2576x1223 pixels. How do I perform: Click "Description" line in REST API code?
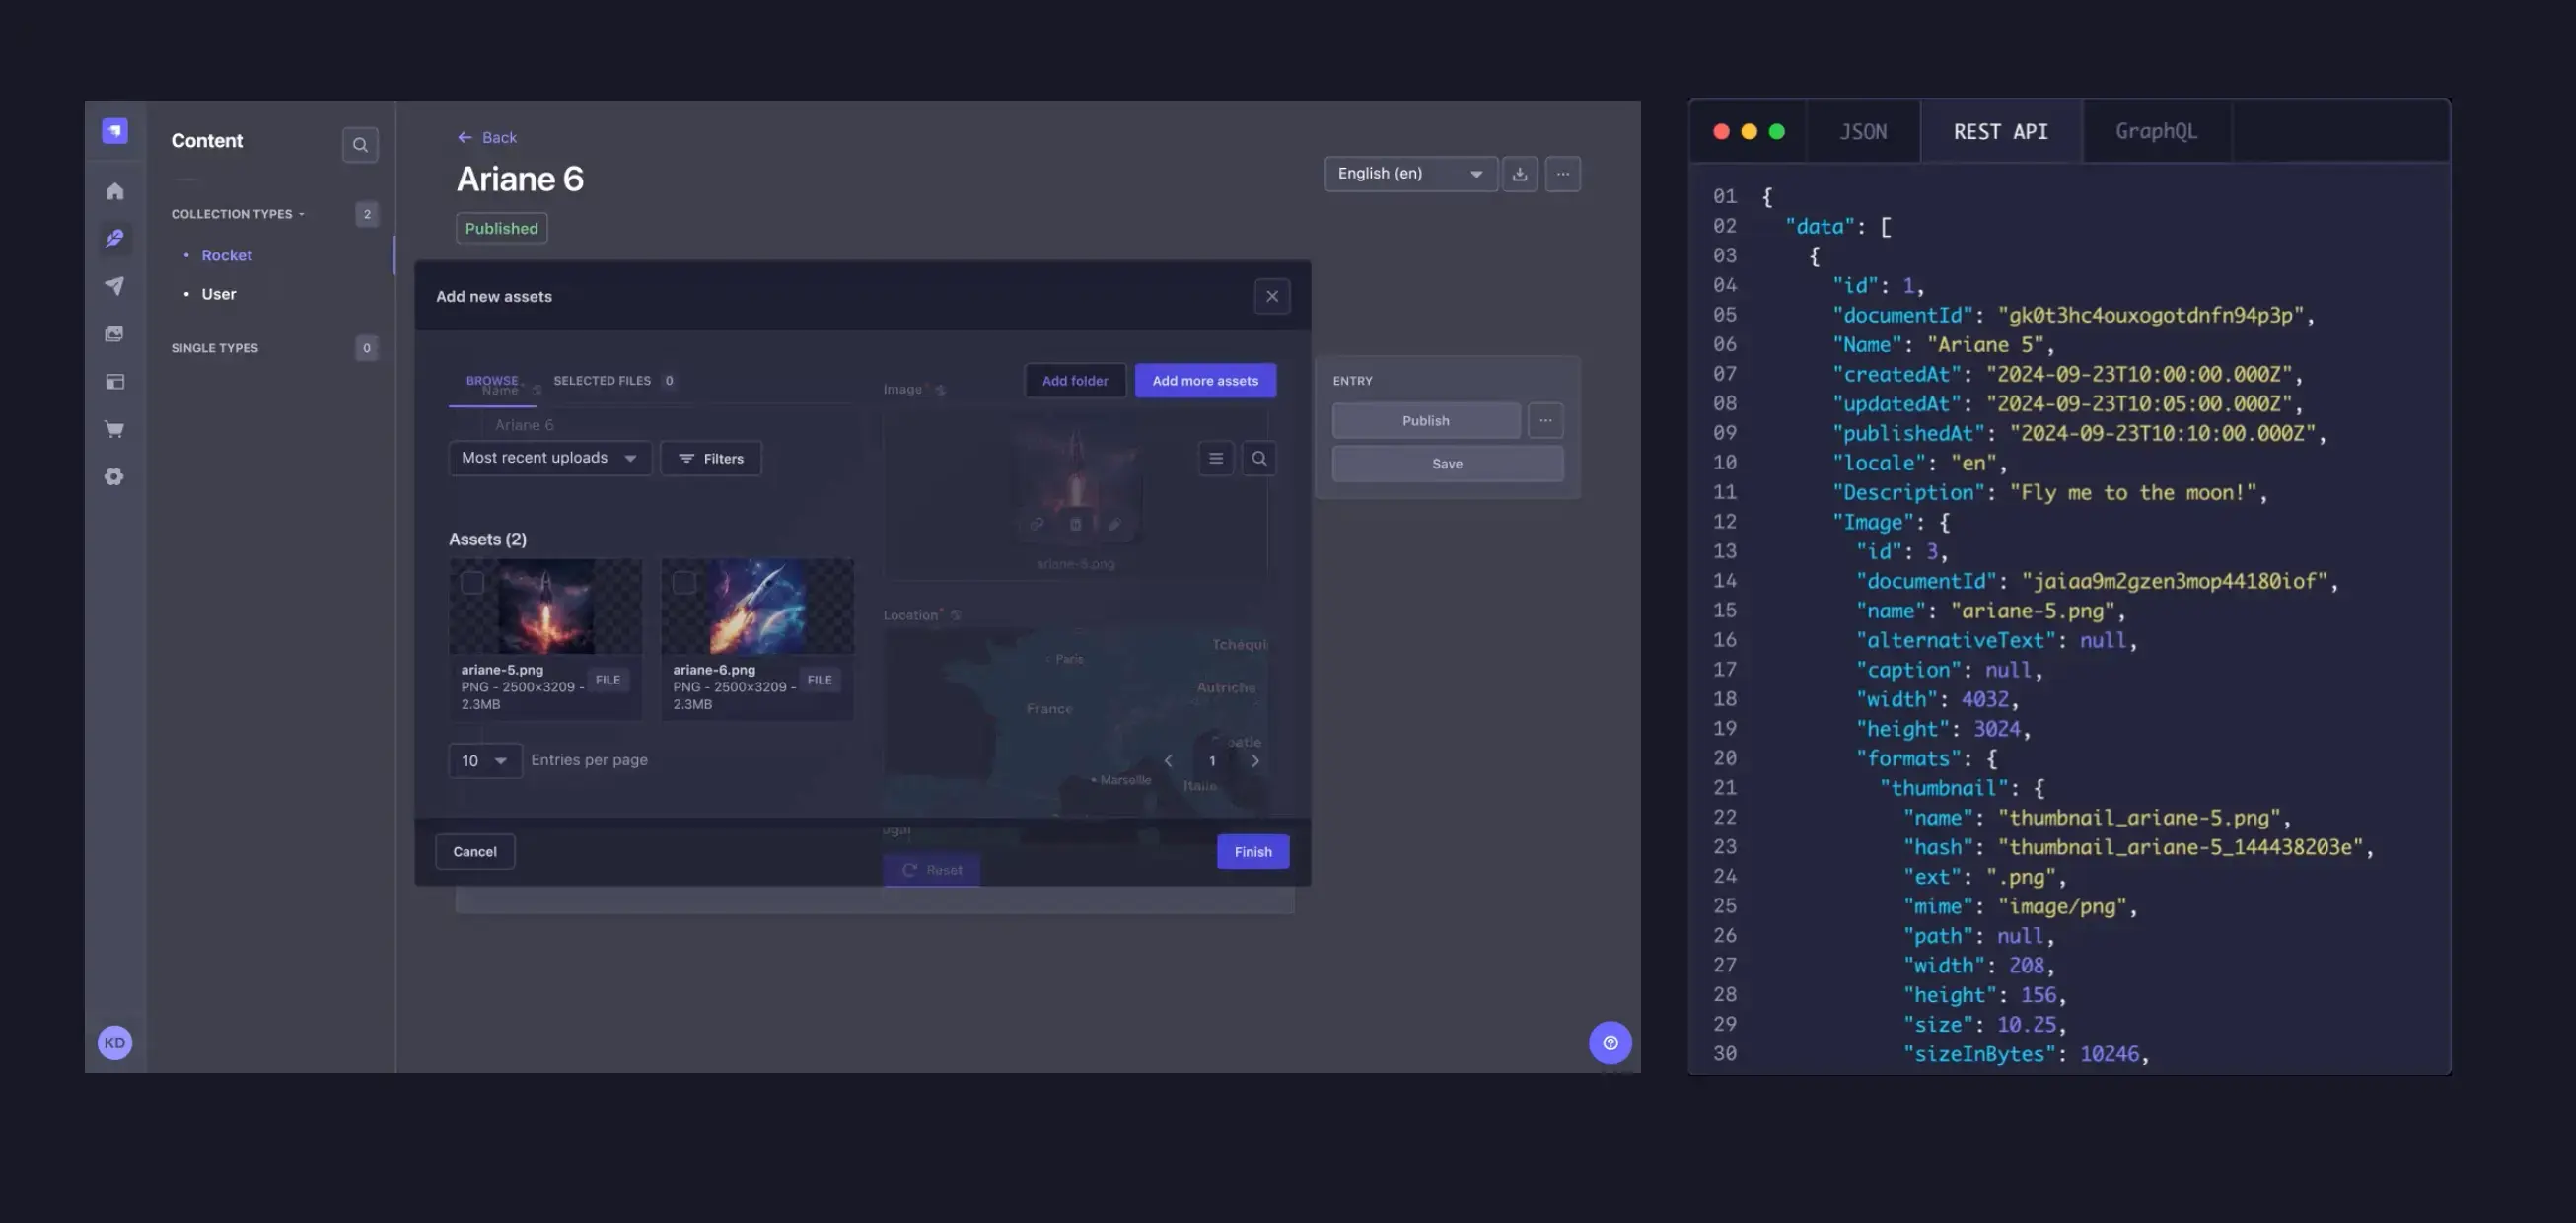2049,493
